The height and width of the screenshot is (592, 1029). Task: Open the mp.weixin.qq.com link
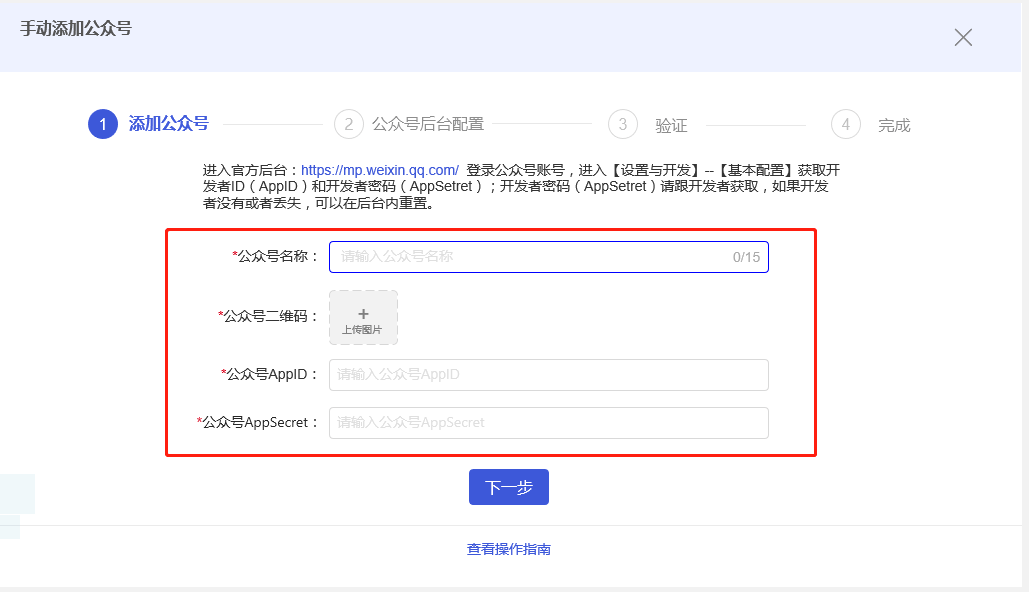click(x=379, y=171)
